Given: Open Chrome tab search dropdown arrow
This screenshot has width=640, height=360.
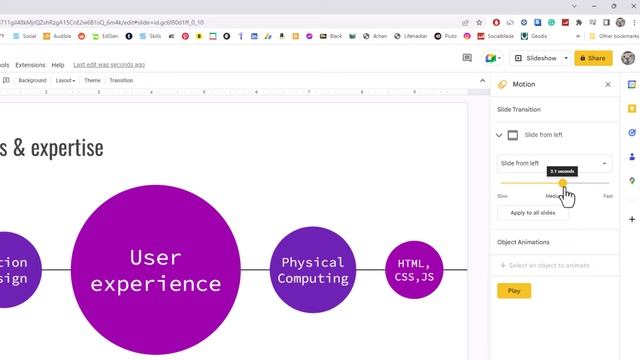Looking at the screenshot, I should [x=574, y=6].
